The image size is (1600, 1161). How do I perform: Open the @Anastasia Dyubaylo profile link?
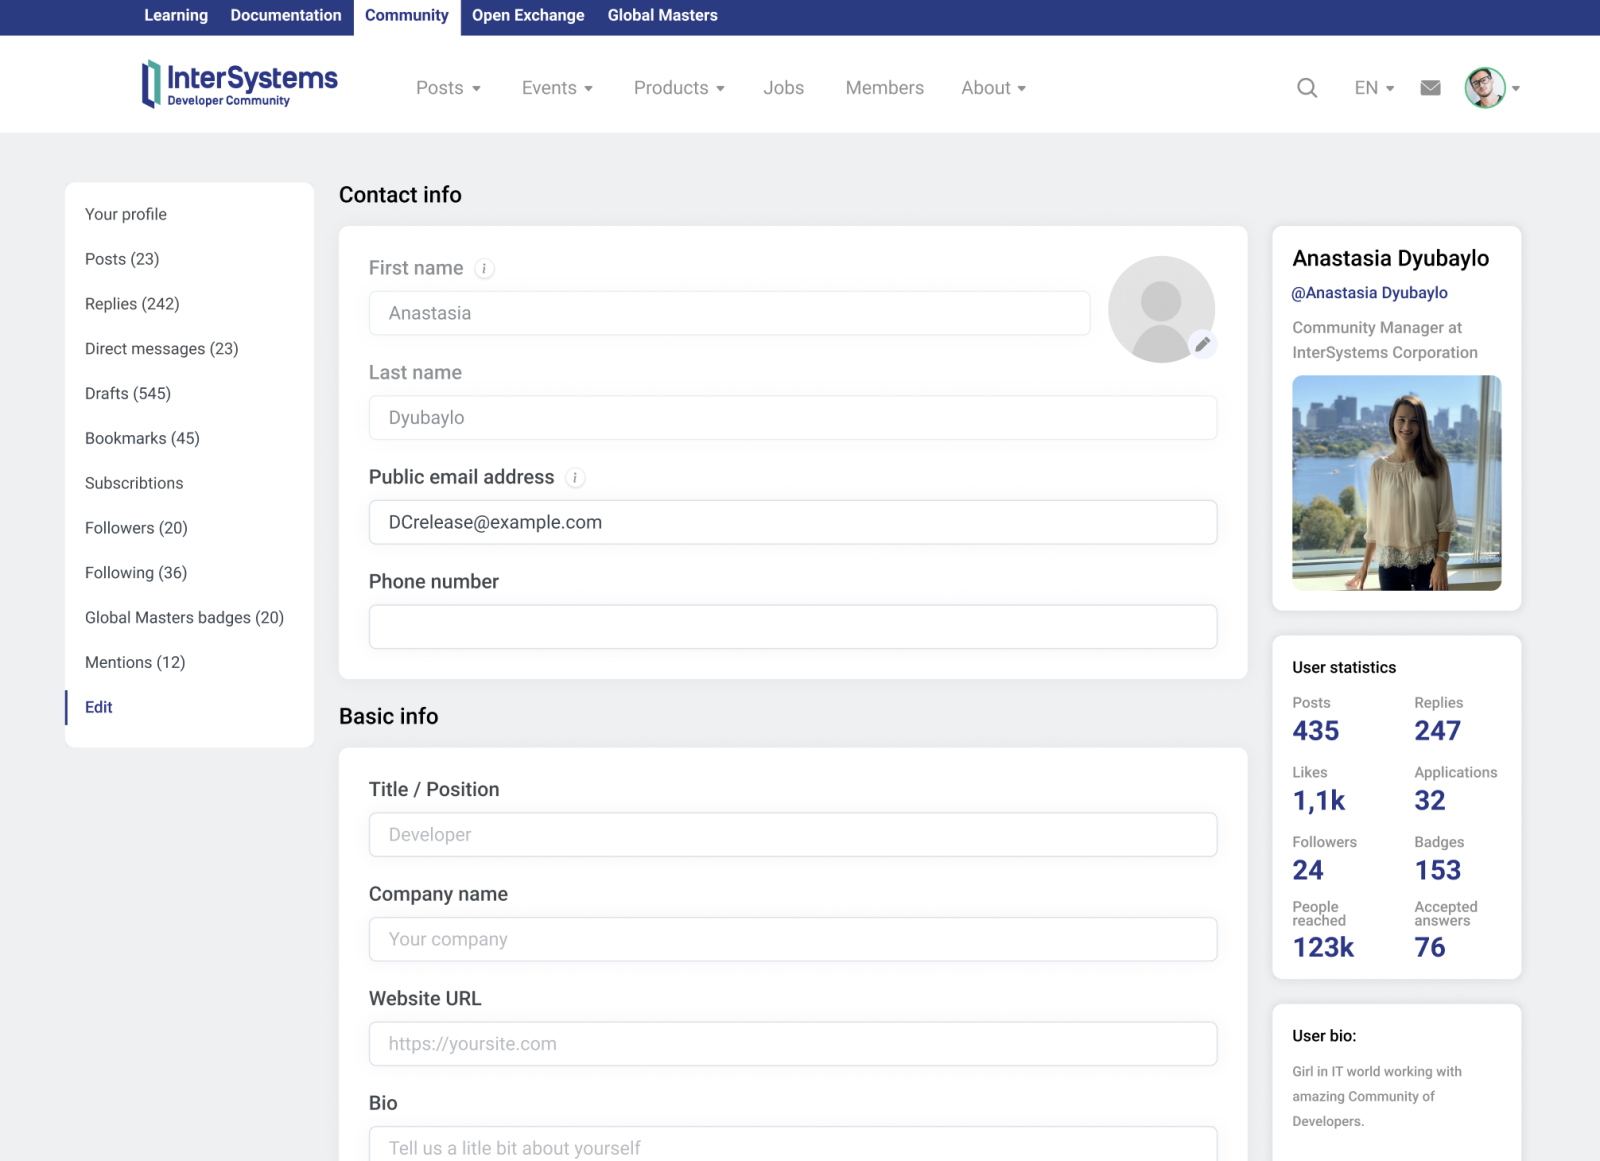[x=1369, y=293]
